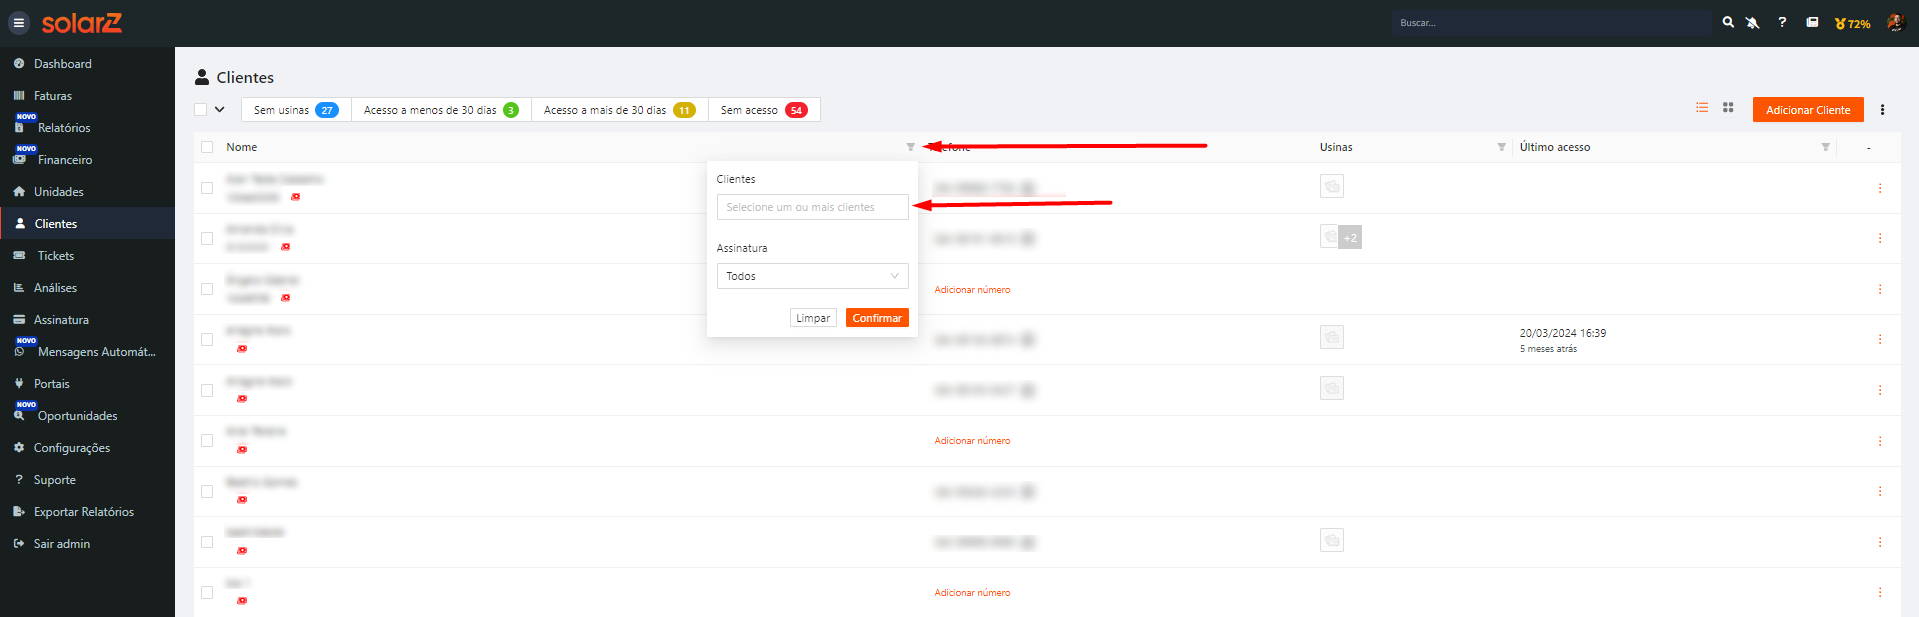Switch to grid view icon

pyautogui.click(x=1728, y=107)
